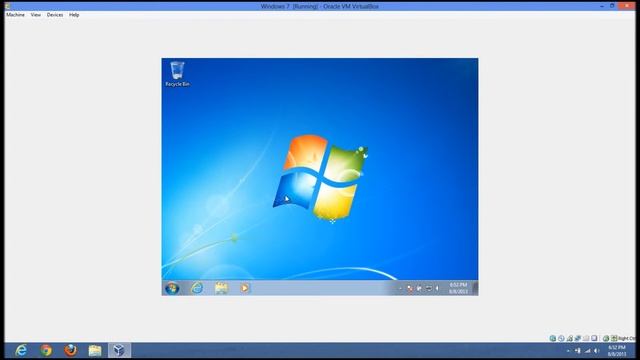Viewport: 640px width, 360px height.
Task: Click the guest network monitor tray icon
Action: (429, 289)
